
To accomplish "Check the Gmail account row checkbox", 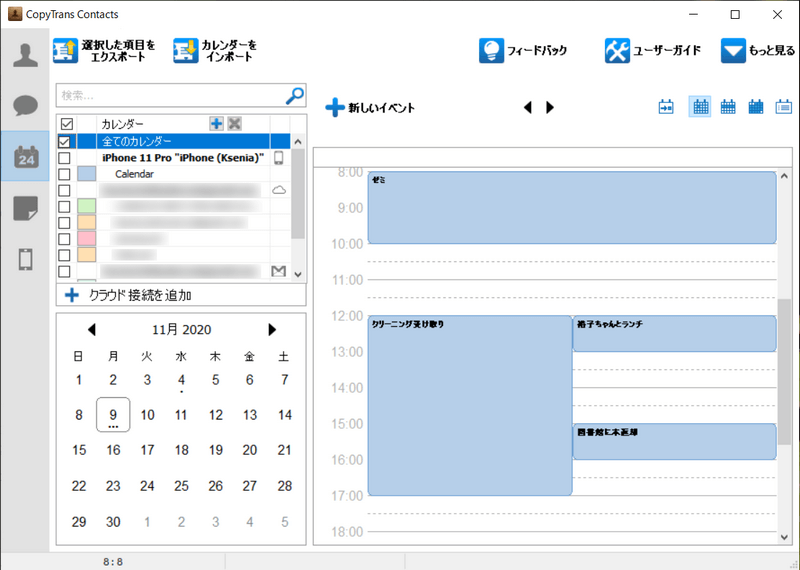I will [64, 271].
